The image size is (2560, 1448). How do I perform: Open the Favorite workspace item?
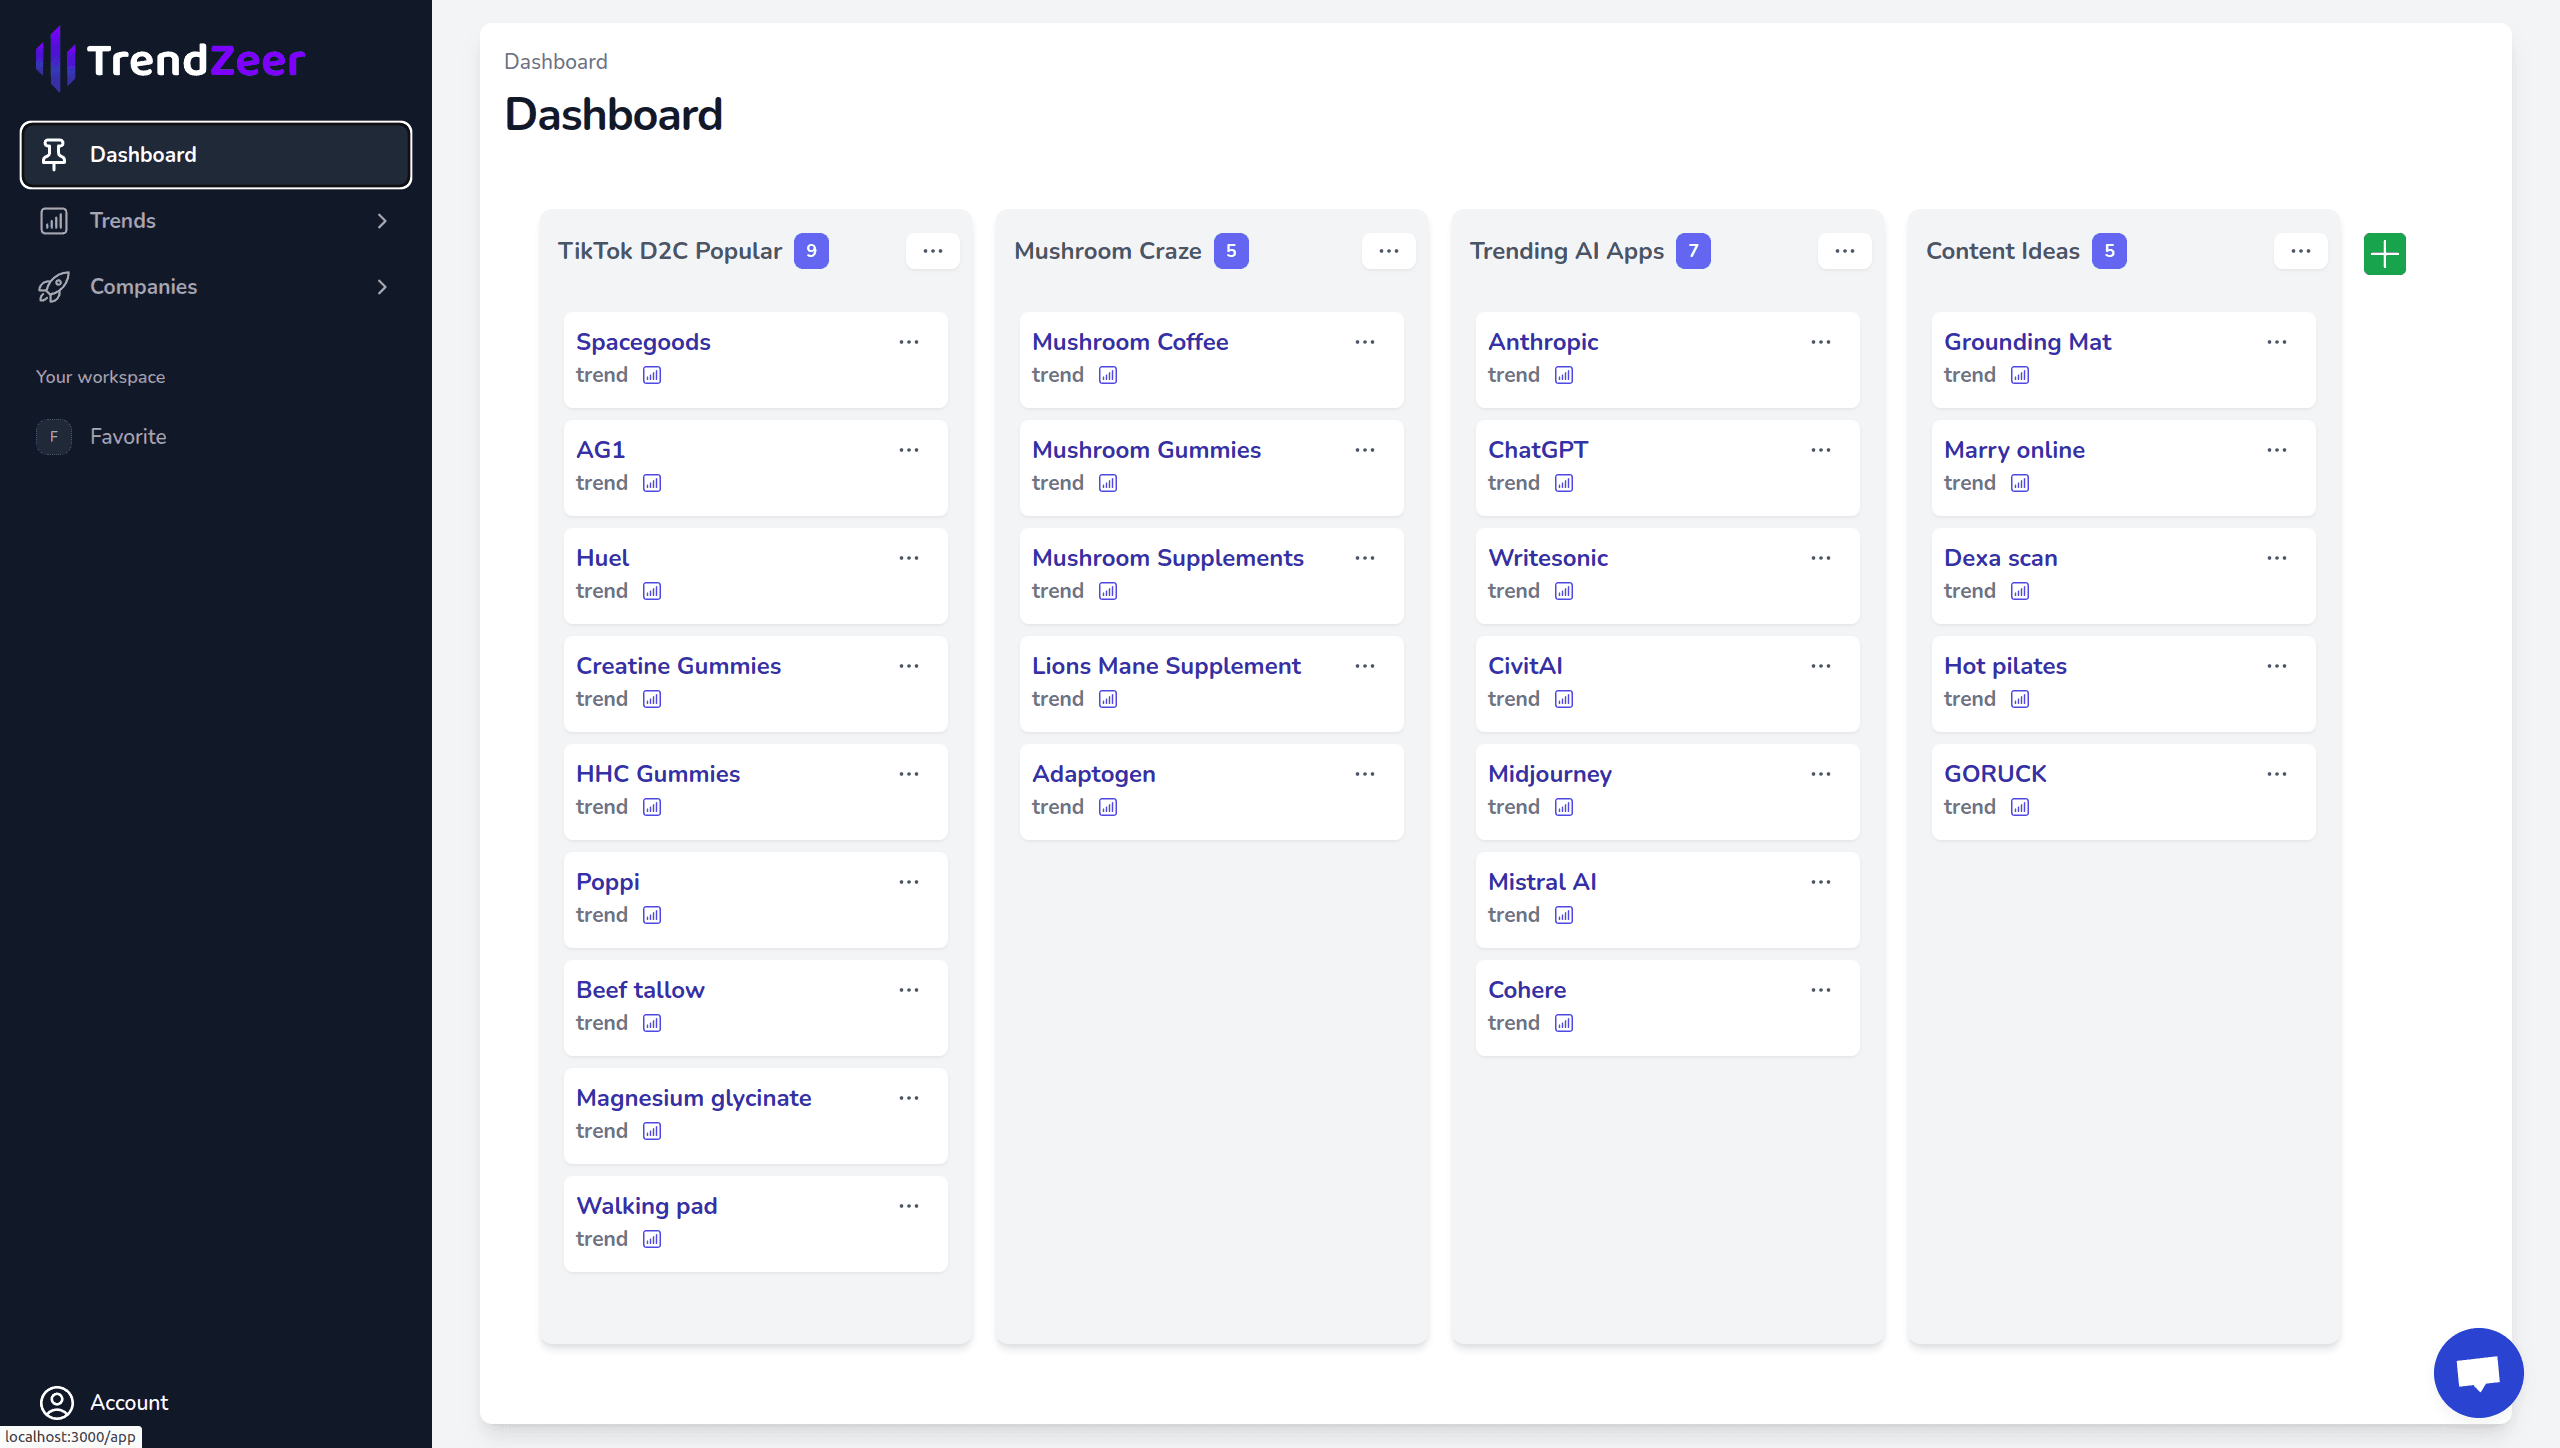(128, 437)
